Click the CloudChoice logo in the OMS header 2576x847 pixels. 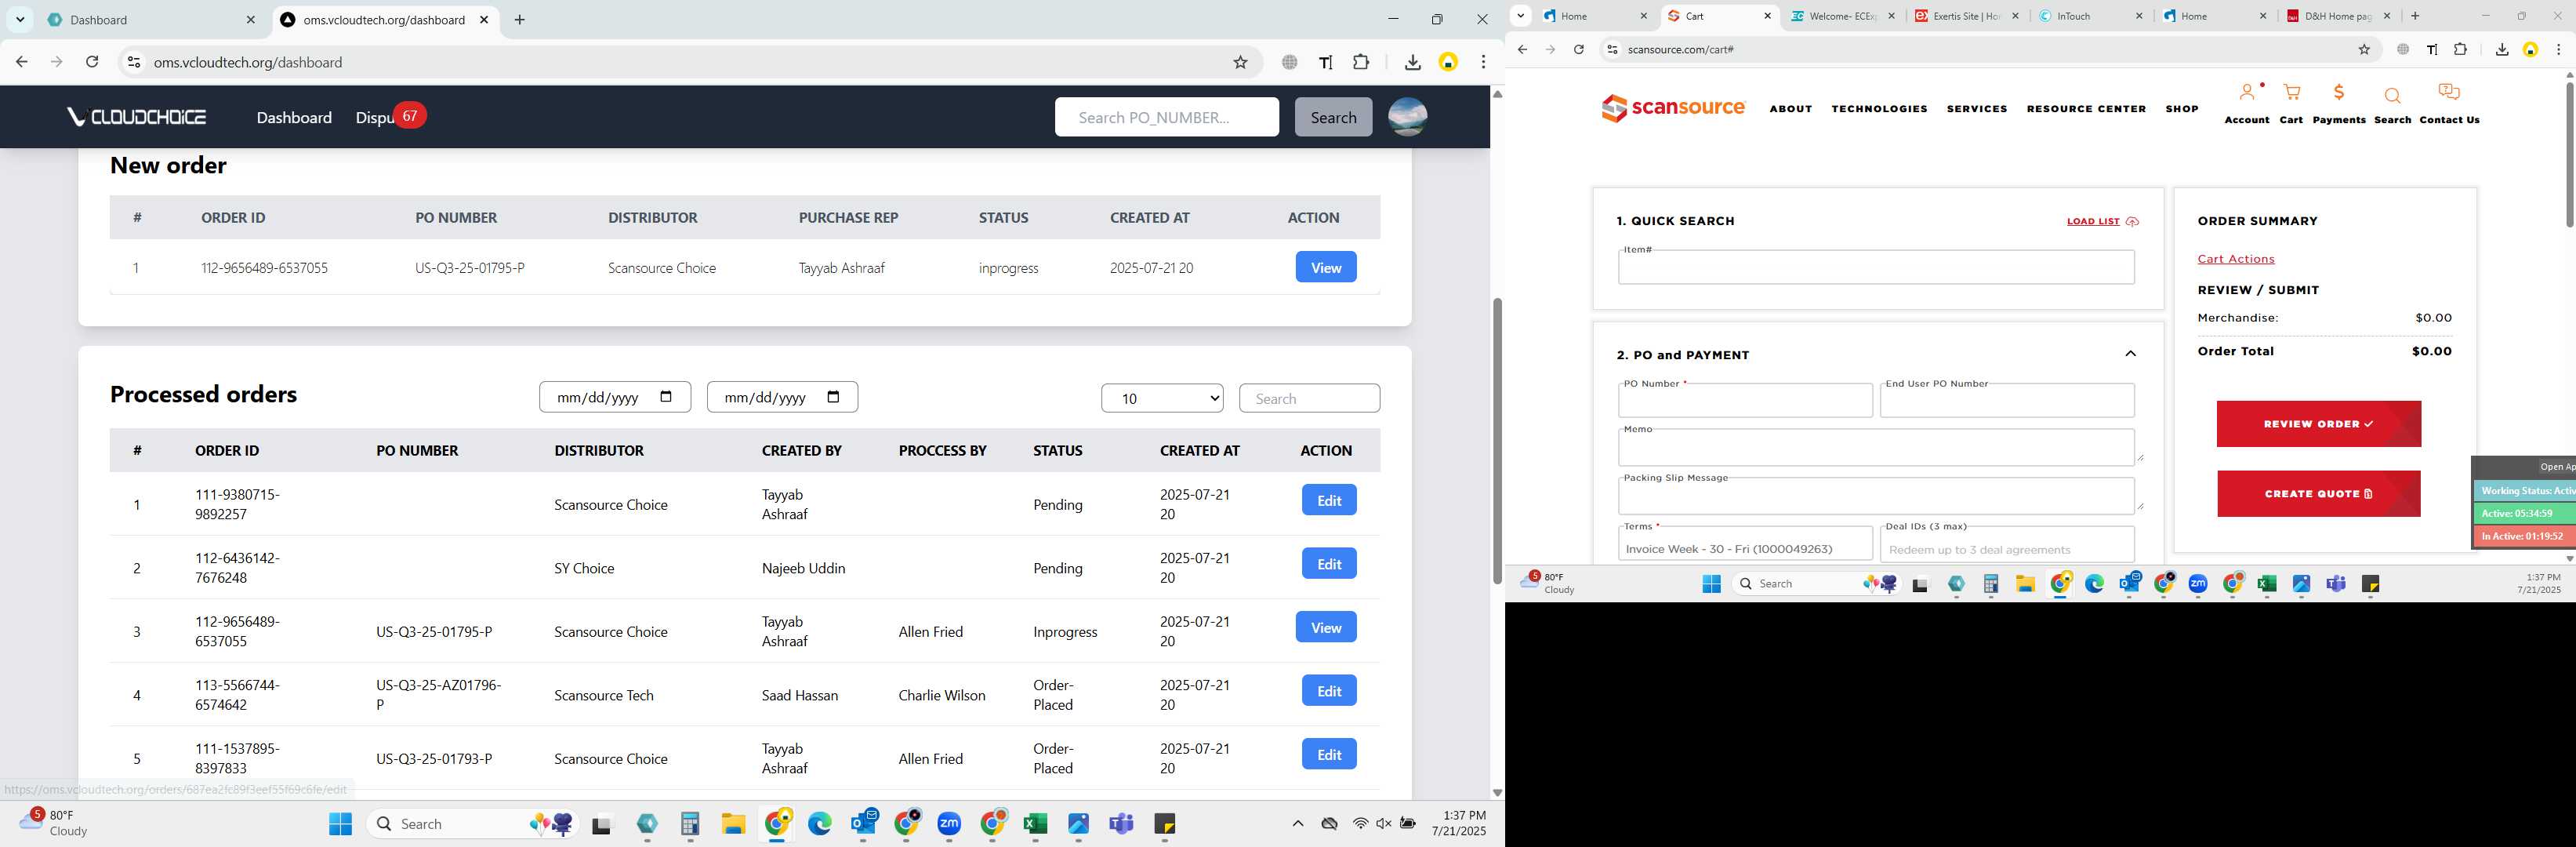tap(136, 117)
